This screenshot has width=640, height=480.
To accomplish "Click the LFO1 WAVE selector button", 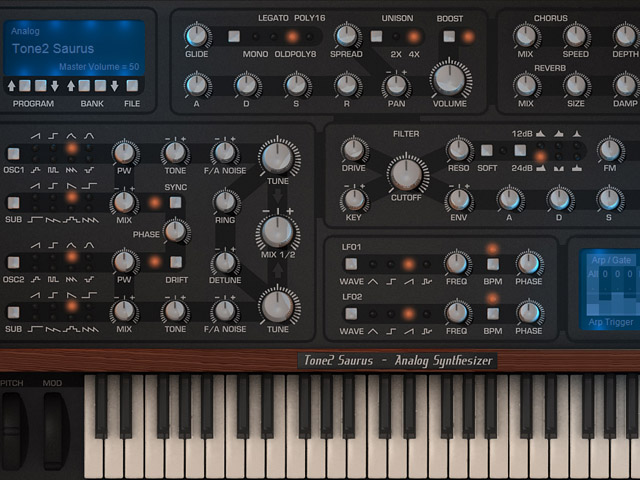I will click(x=351, y=264).
